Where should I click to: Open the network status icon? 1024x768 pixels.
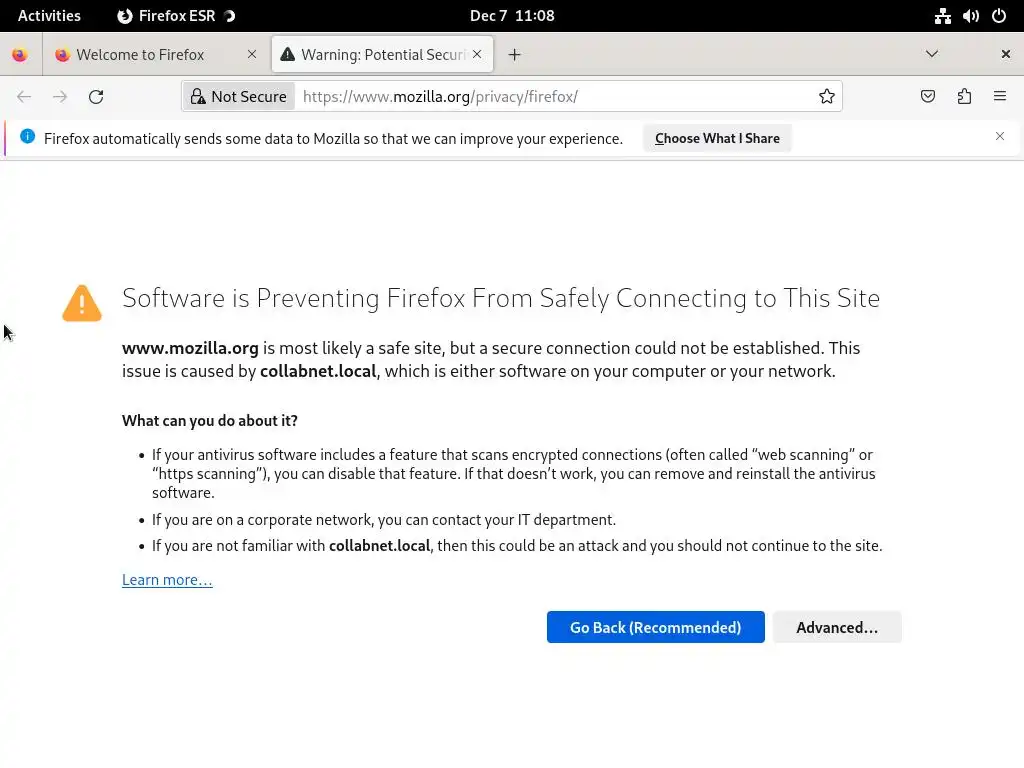[943, 16]
